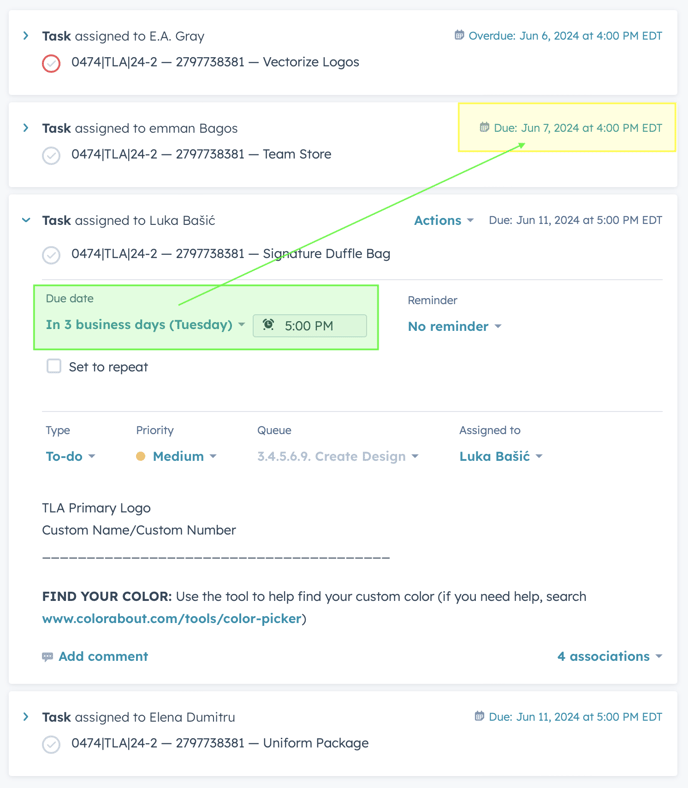Click calendar icon next to Overdue Jun 6

pyautogui.click(x=459, y=35)
